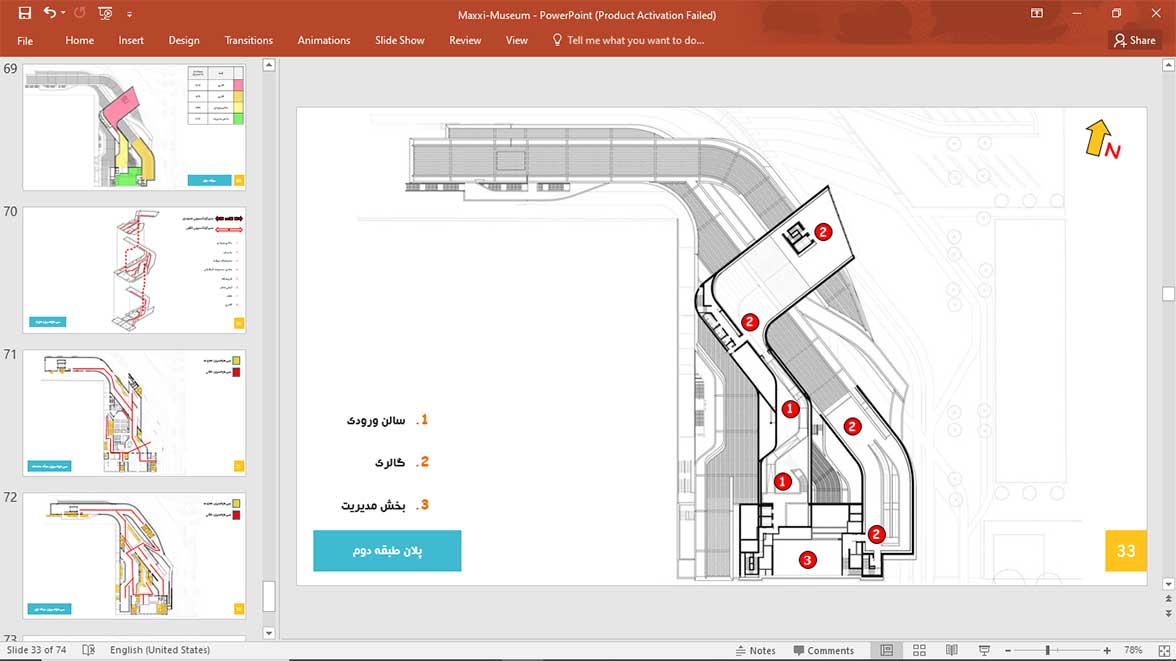Screen dimensions: 1176x661
Task: Select legend text بخش مدیریت
Action: (373, 505)
